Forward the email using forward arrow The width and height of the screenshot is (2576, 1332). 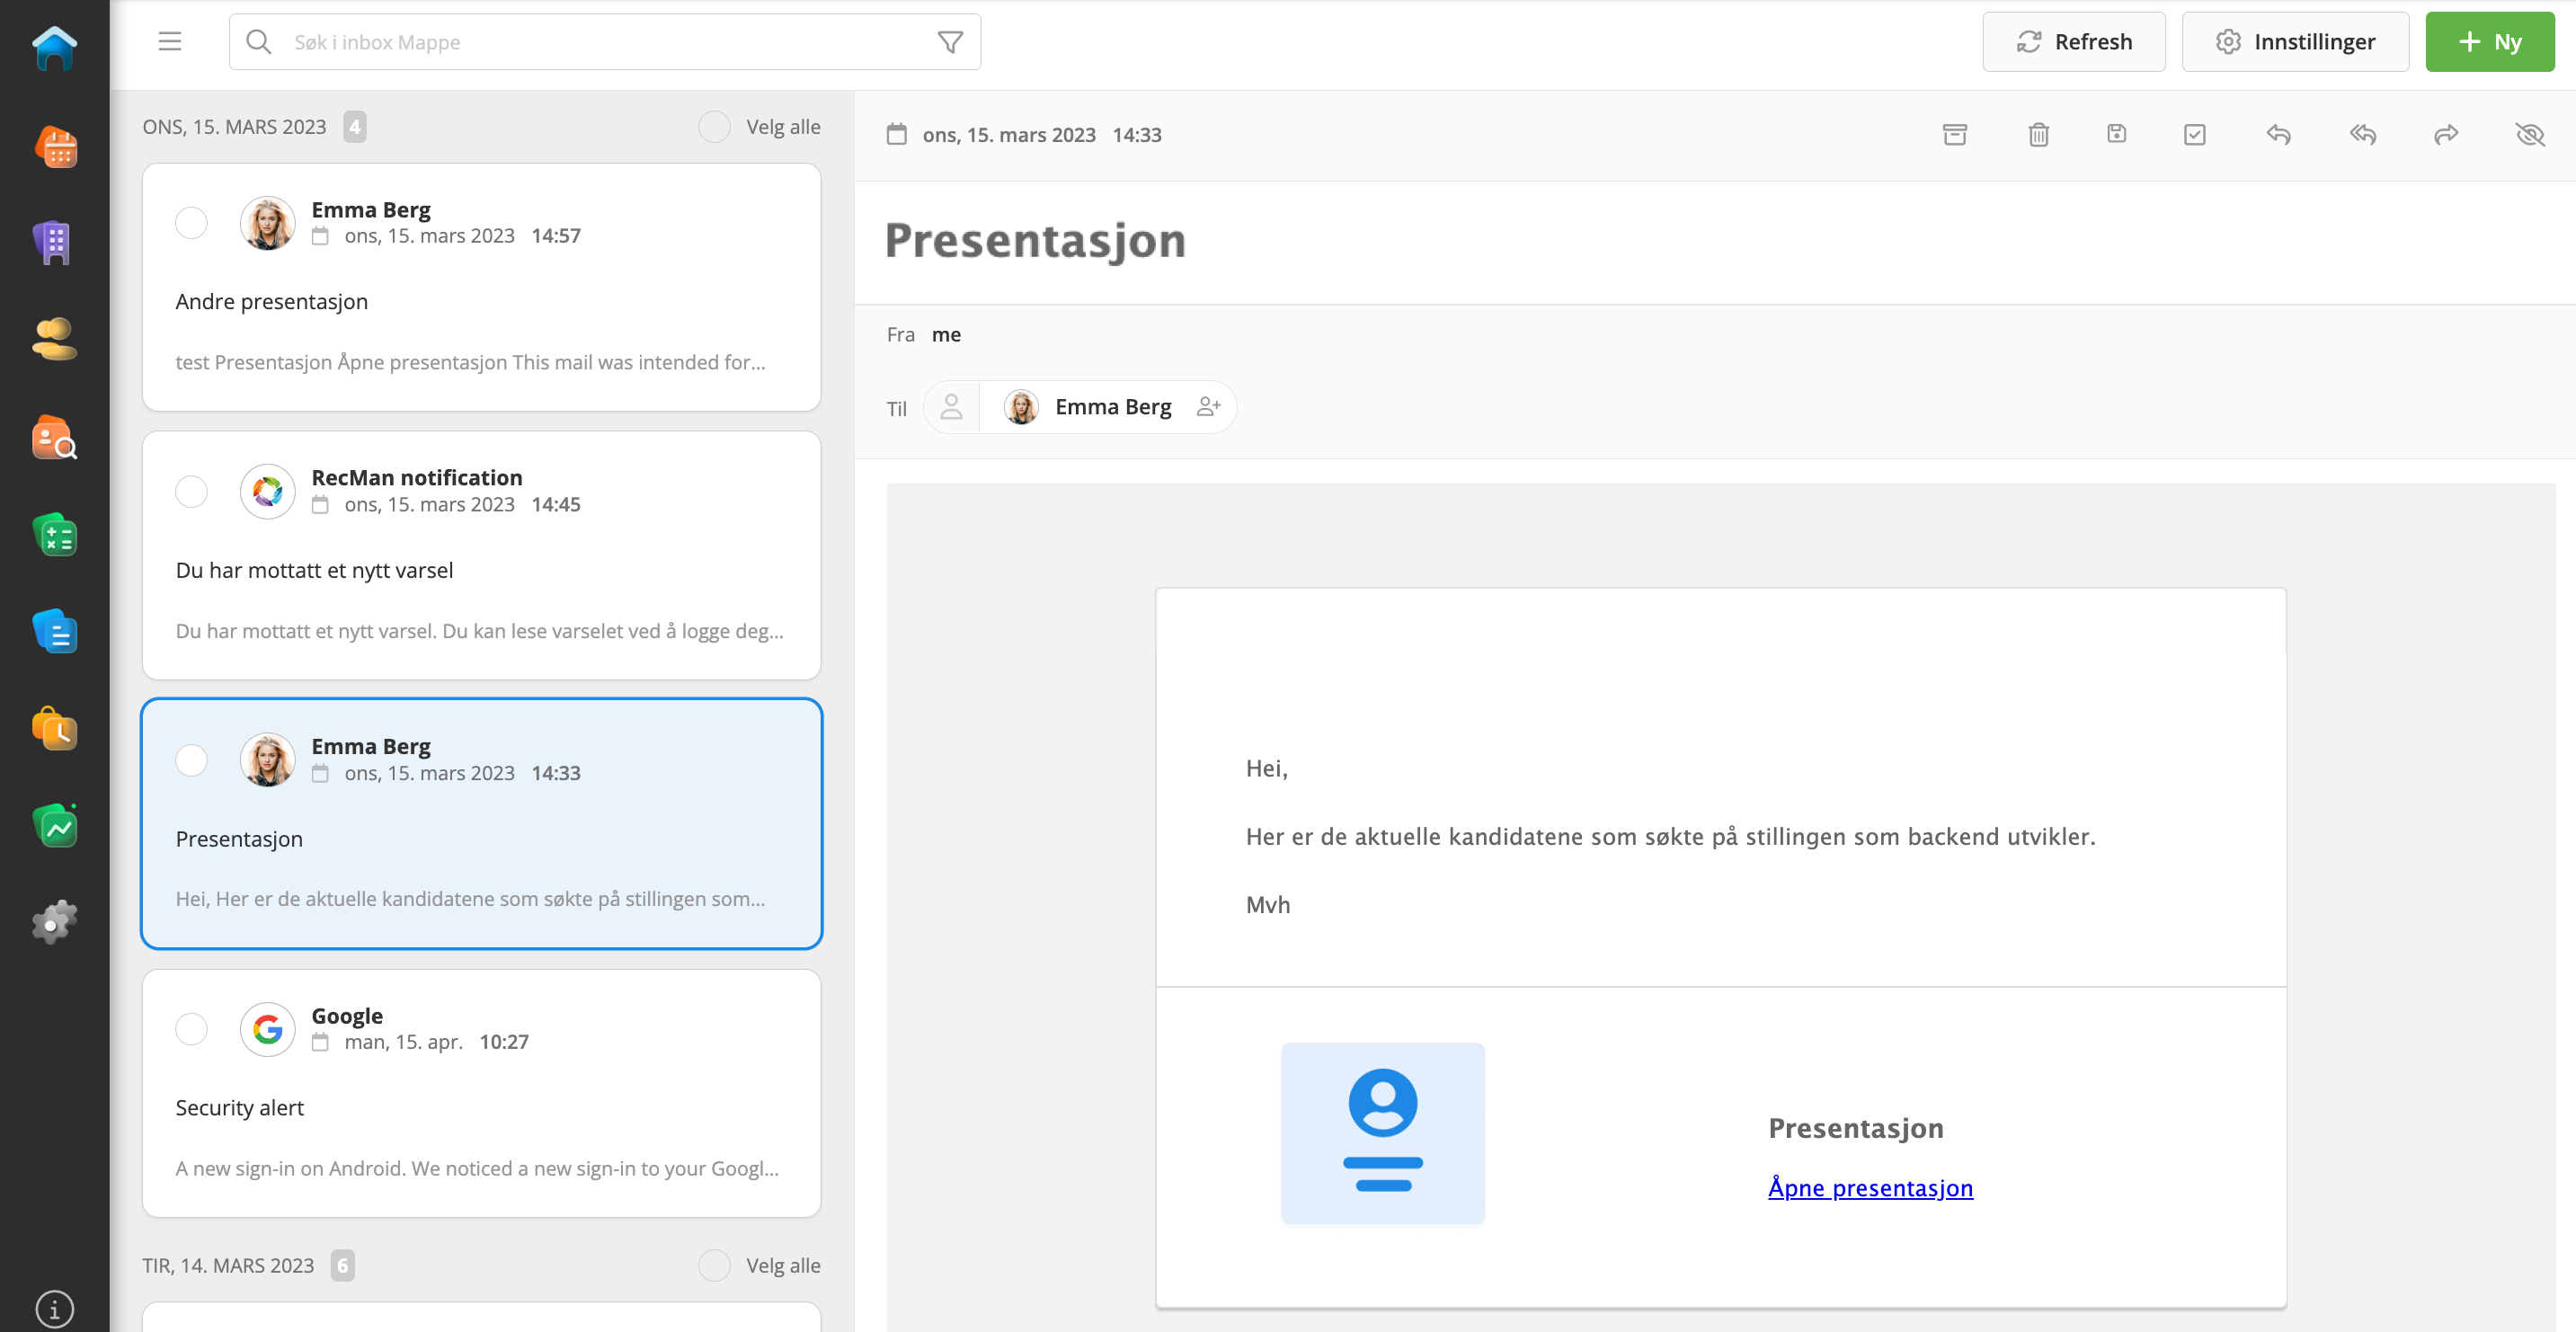click(x=2446, y=135)
